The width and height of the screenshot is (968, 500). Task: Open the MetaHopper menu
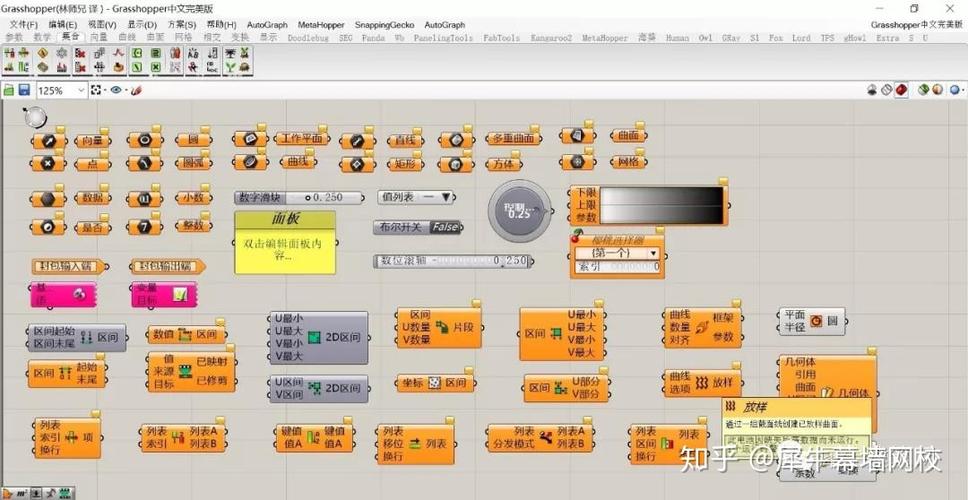pos(321,25)
